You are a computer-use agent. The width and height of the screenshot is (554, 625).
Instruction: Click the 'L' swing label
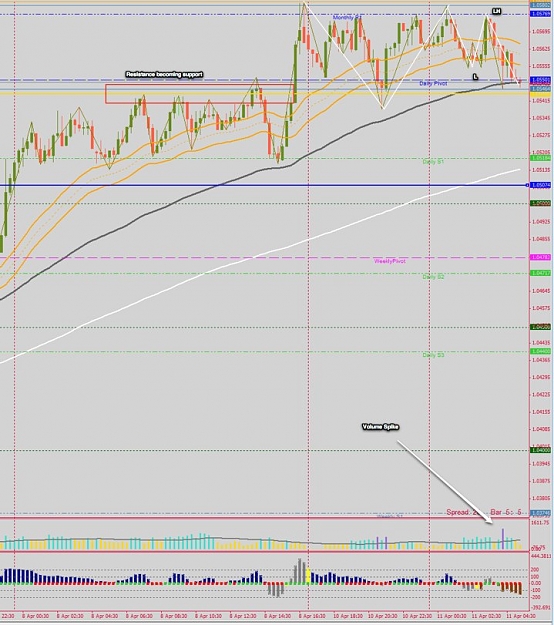coord(475,77)
